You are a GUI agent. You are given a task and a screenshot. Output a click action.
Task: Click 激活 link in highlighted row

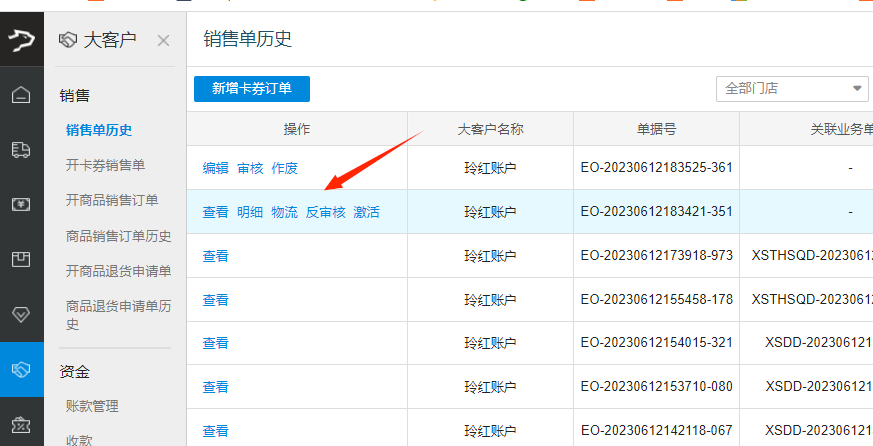click(366, 212)
